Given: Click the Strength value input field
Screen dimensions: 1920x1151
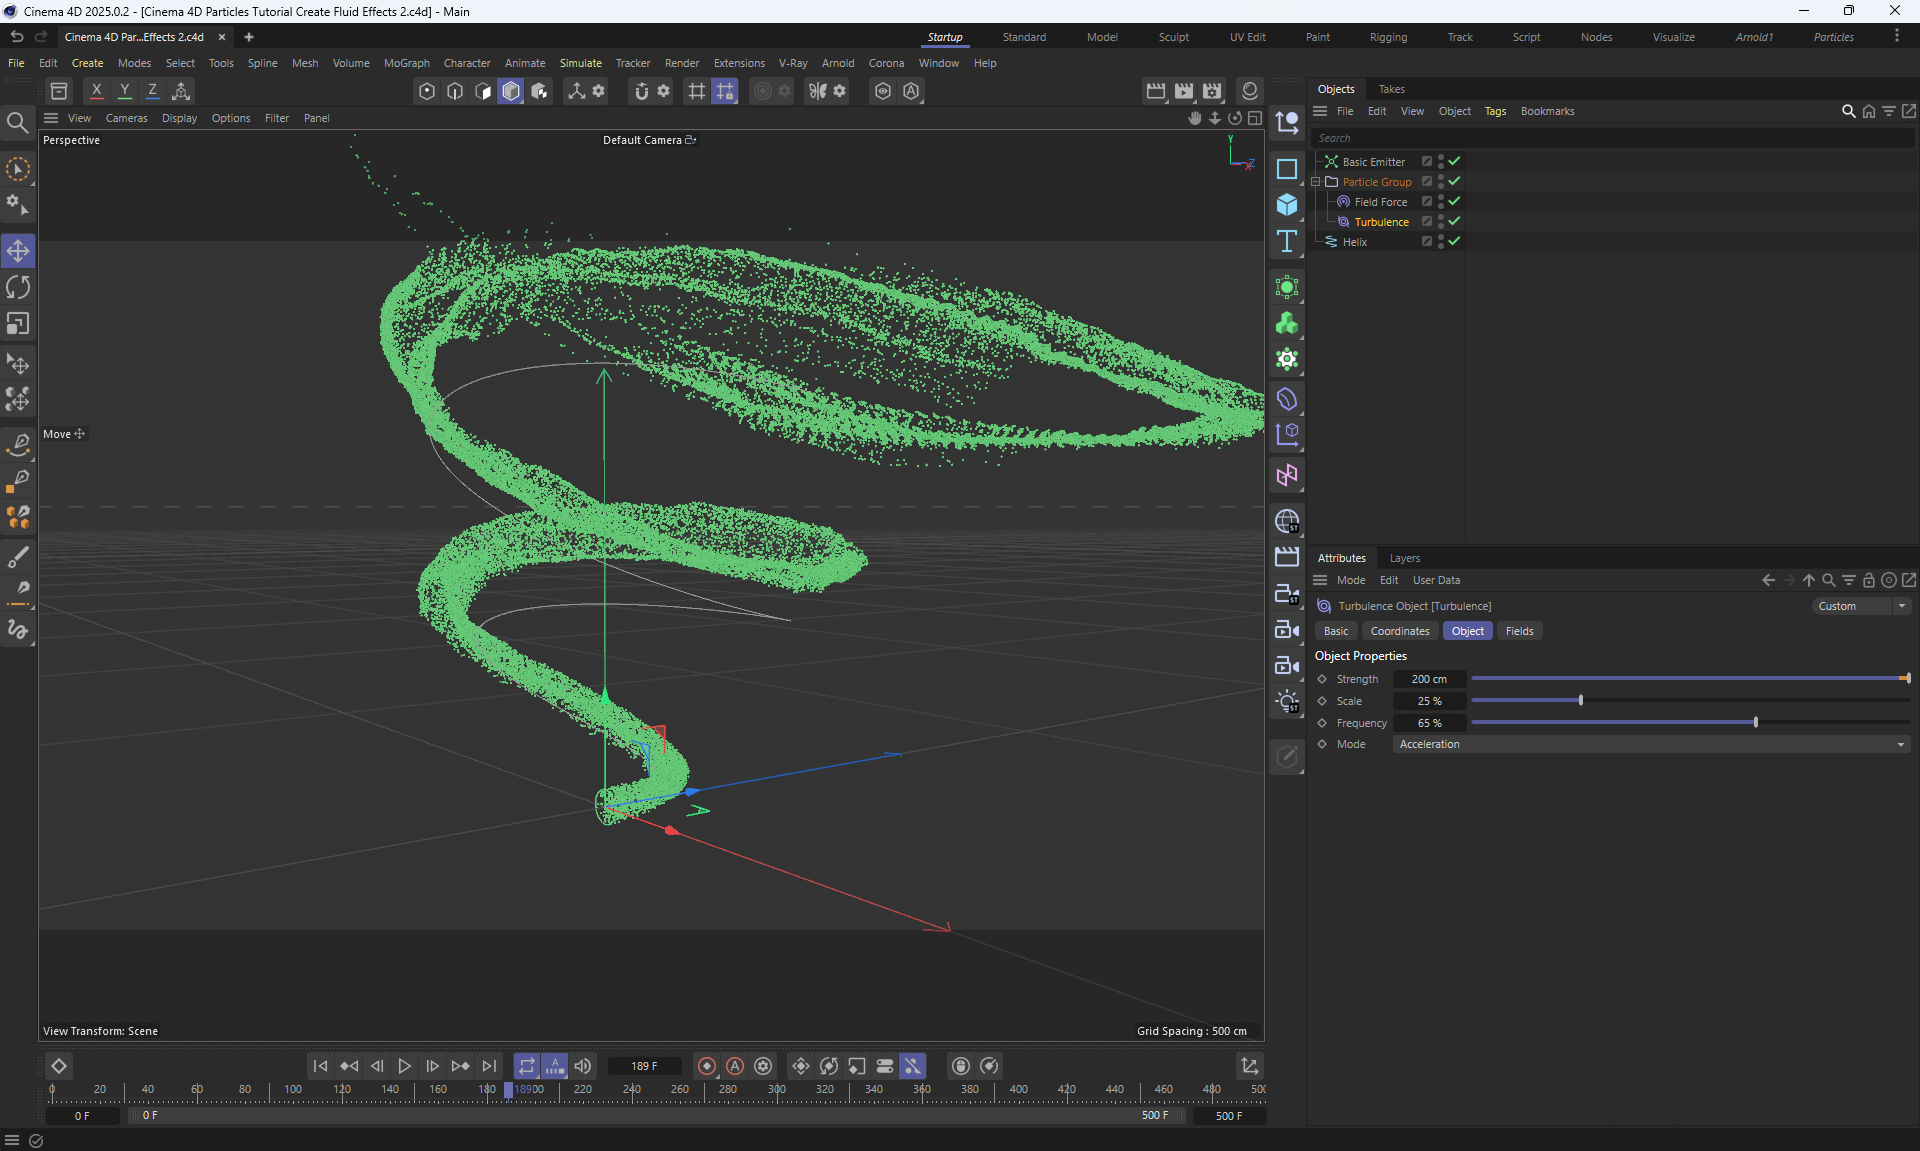Looking at the screenshot, I should [x=1429, y=679].
